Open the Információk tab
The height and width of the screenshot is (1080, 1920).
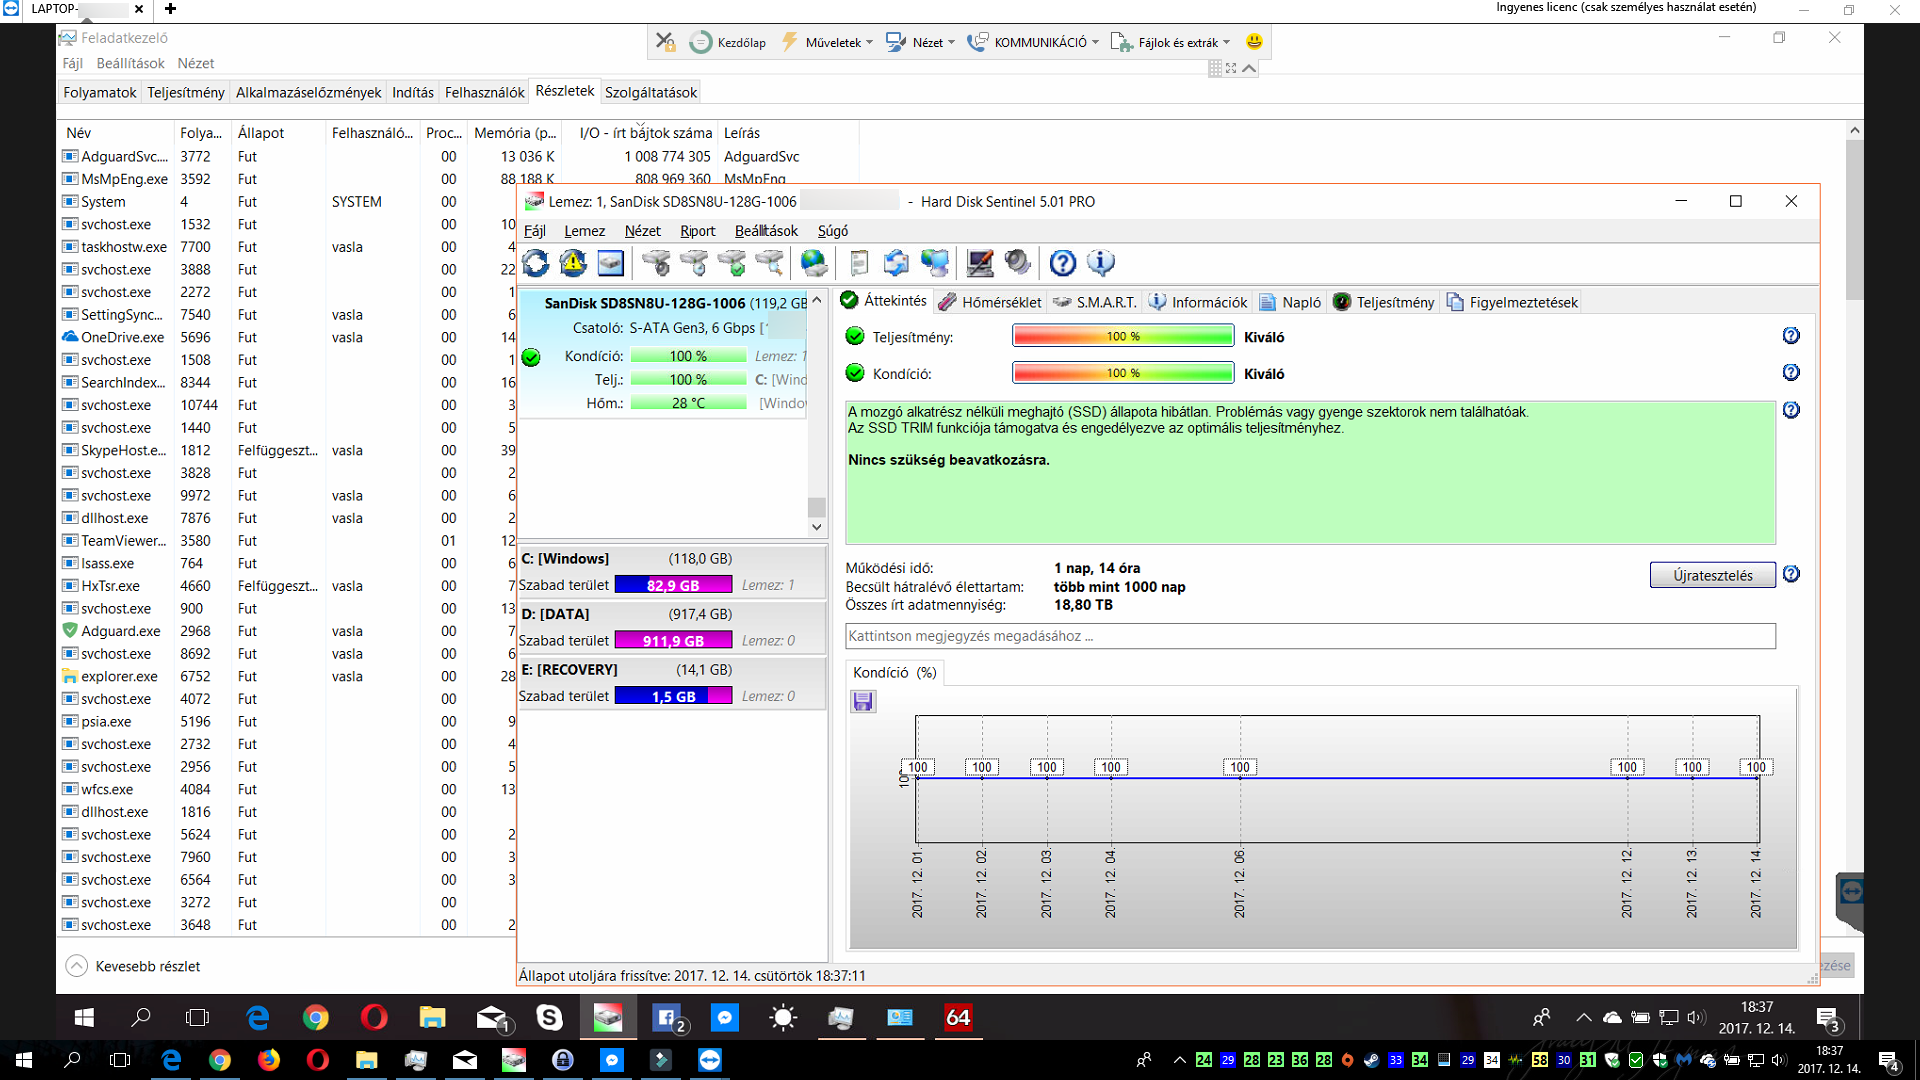[x=1197, y=302]
